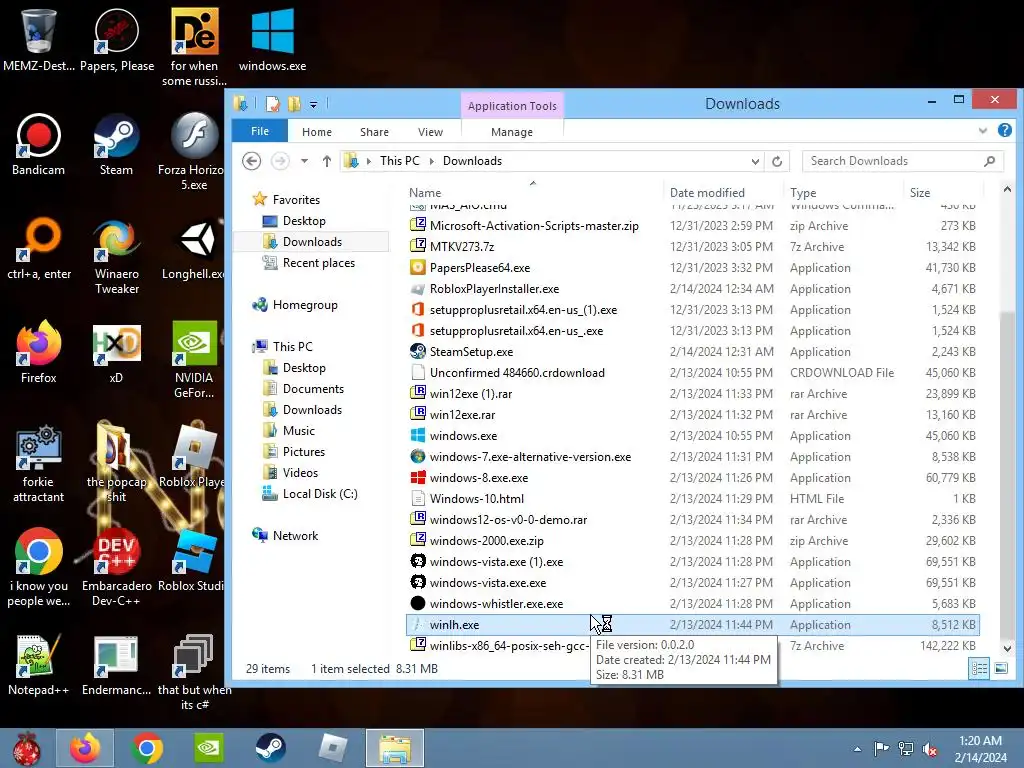The width and height of the screenshot is (1024, 768).
Task: Switch to large icons view button
Action: pos(1000,668)
